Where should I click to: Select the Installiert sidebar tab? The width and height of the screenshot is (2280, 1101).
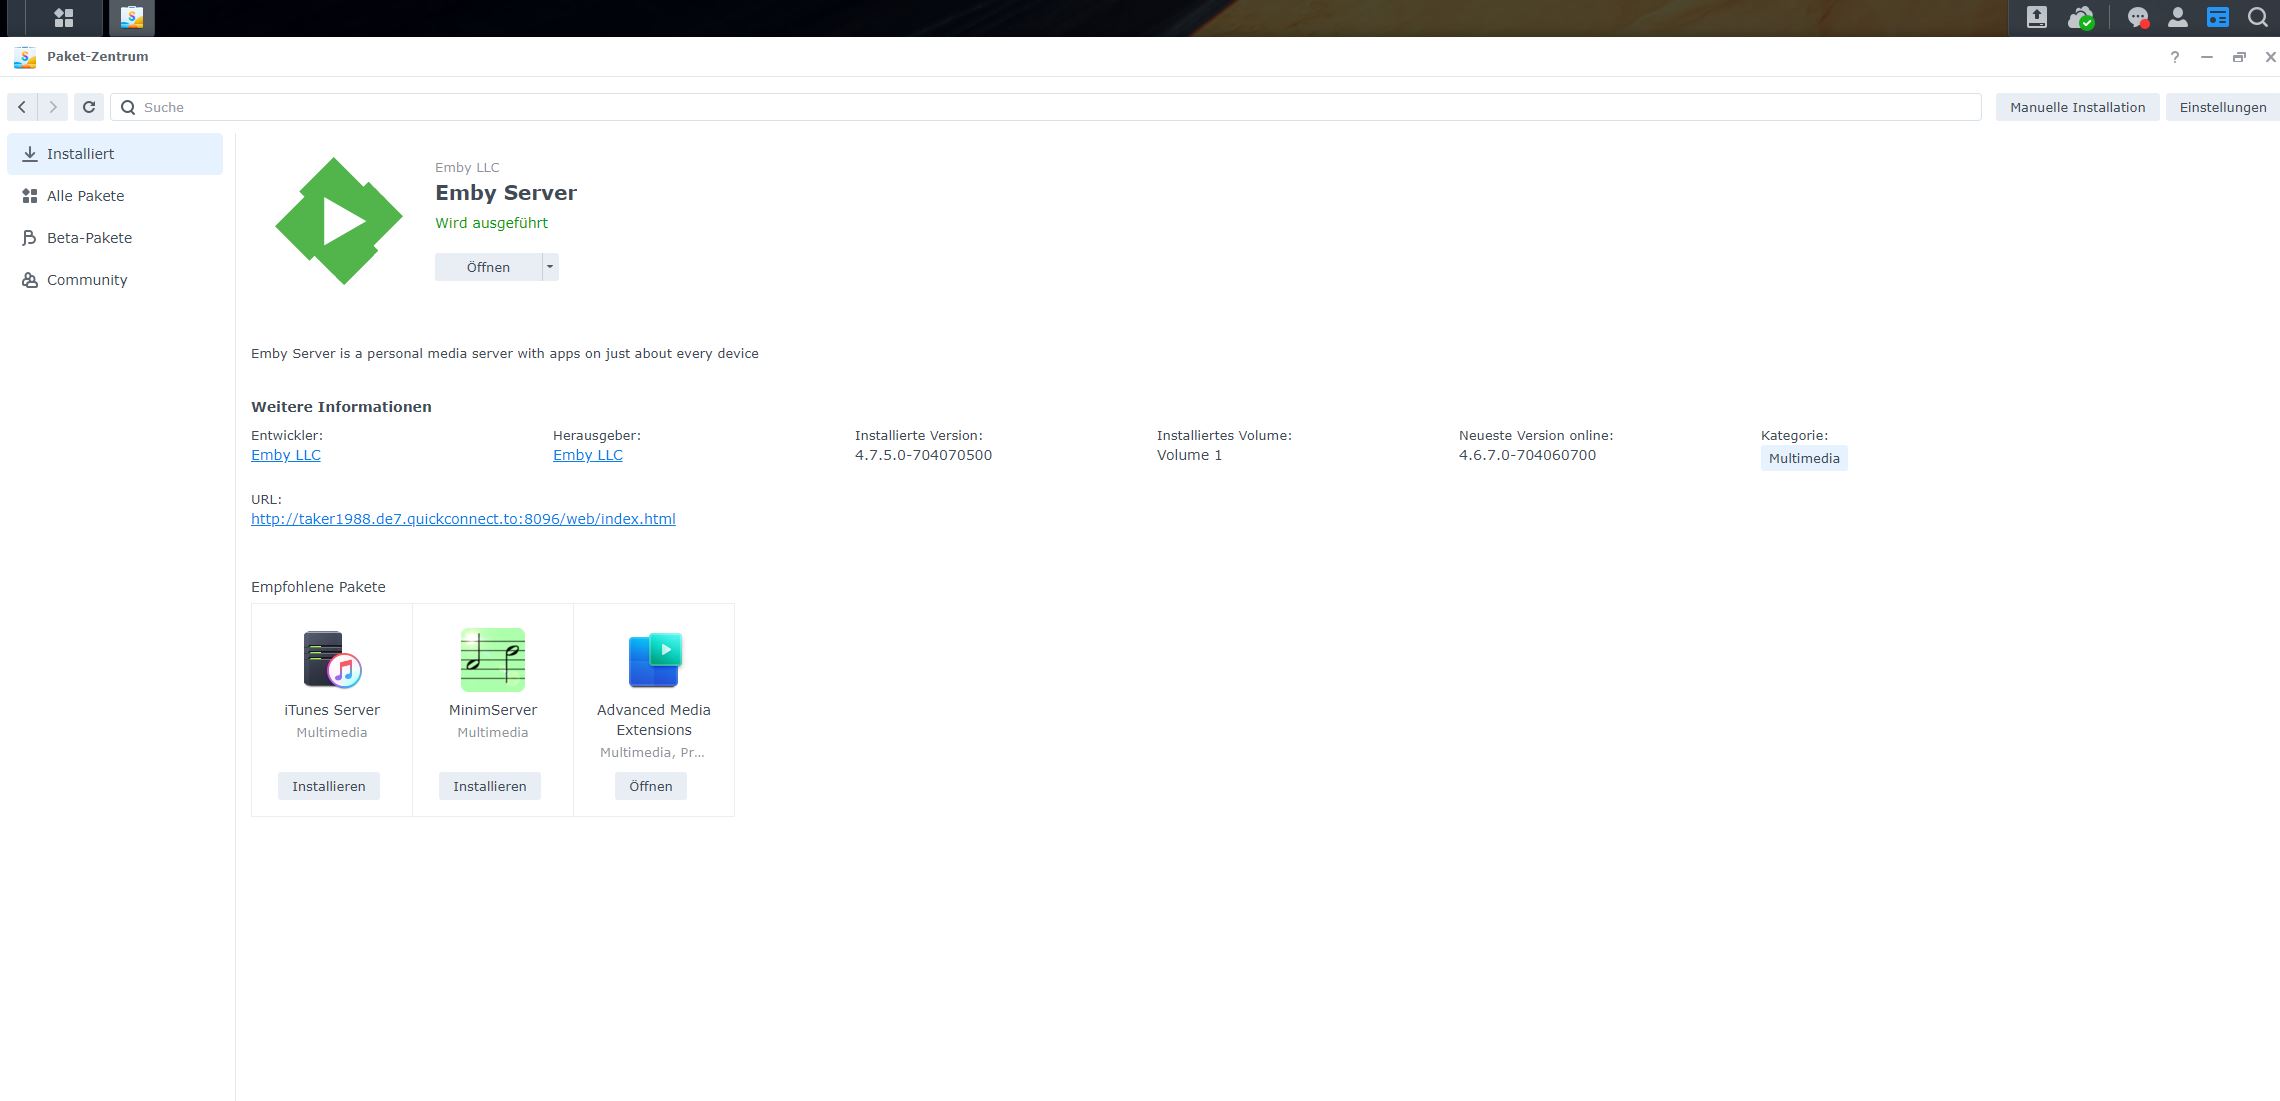115,154
